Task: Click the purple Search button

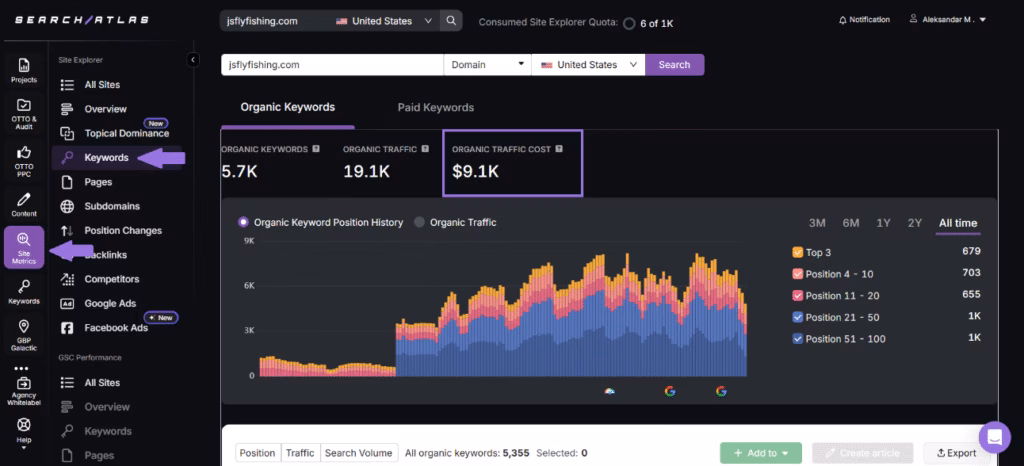Action: 674,65
